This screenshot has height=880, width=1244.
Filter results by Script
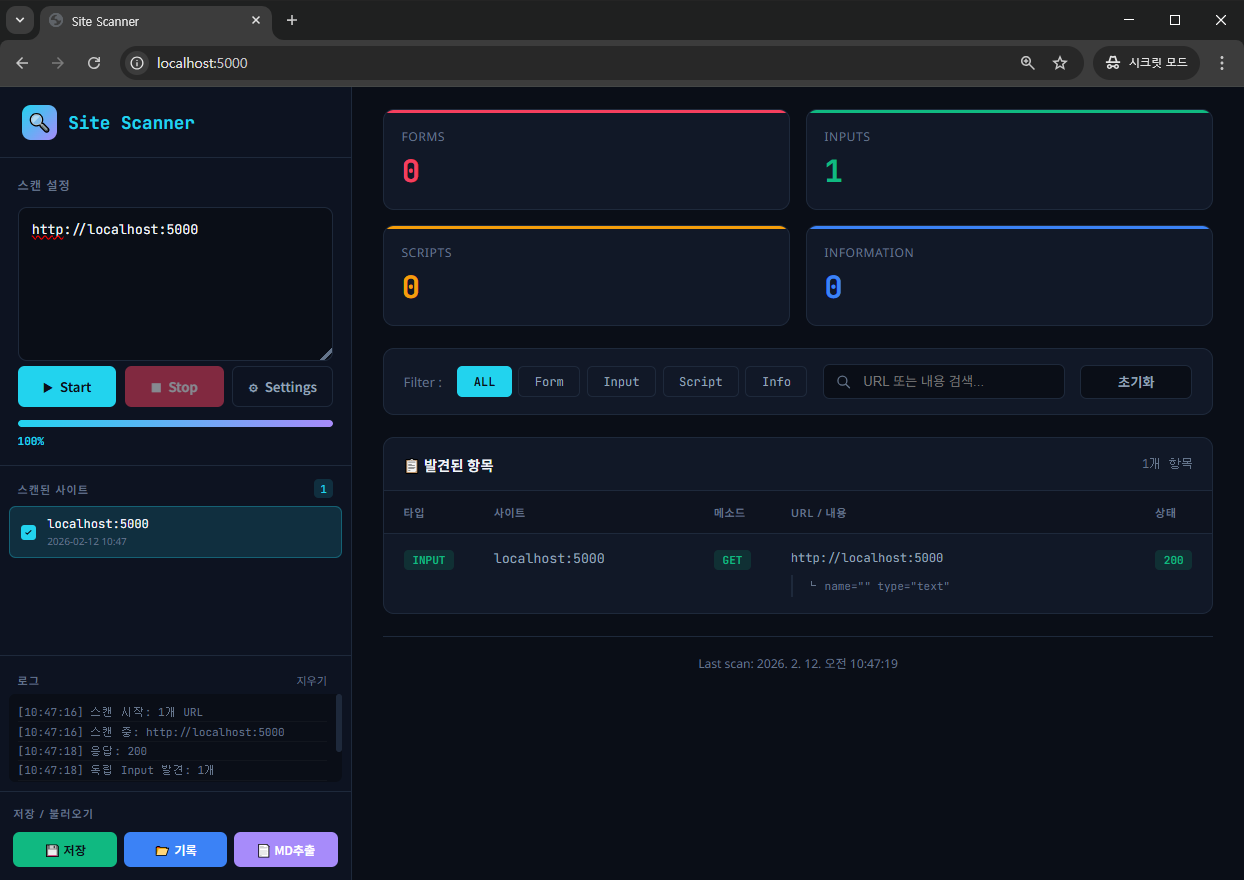pyautogui.click(x=700, y=382)
